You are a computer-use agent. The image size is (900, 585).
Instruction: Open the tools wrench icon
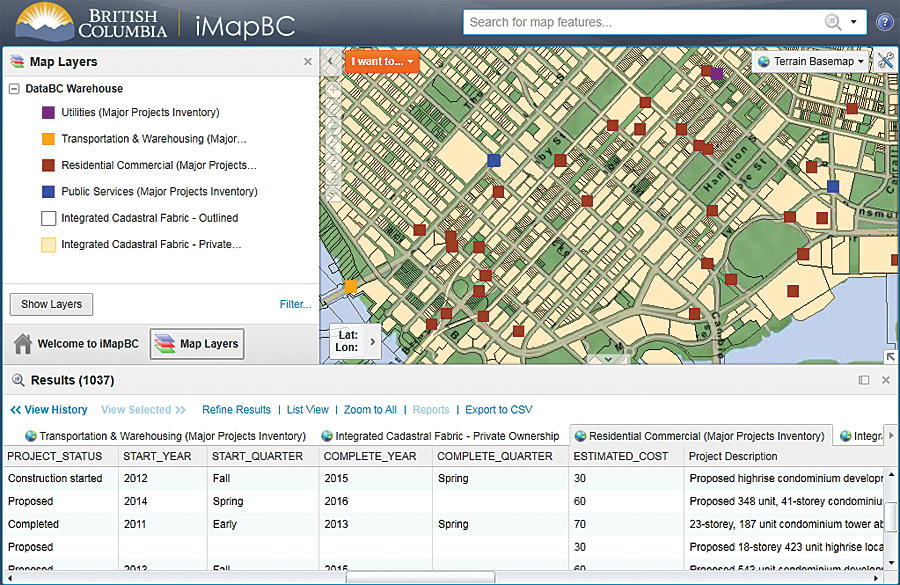point(885,61)
